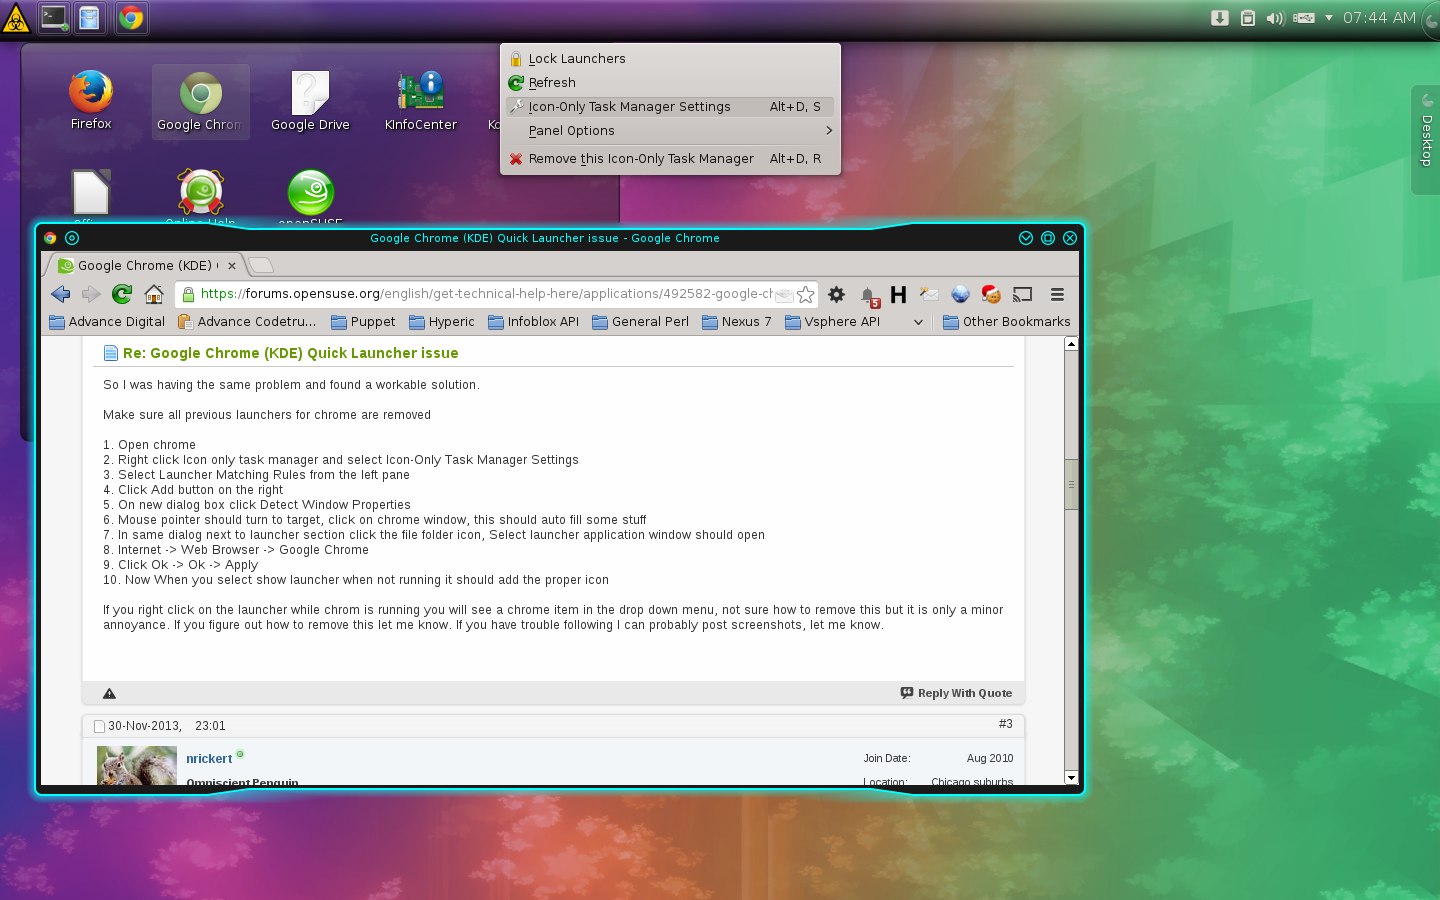Open Icon-Only Task Manager Settings

point(670,107)
